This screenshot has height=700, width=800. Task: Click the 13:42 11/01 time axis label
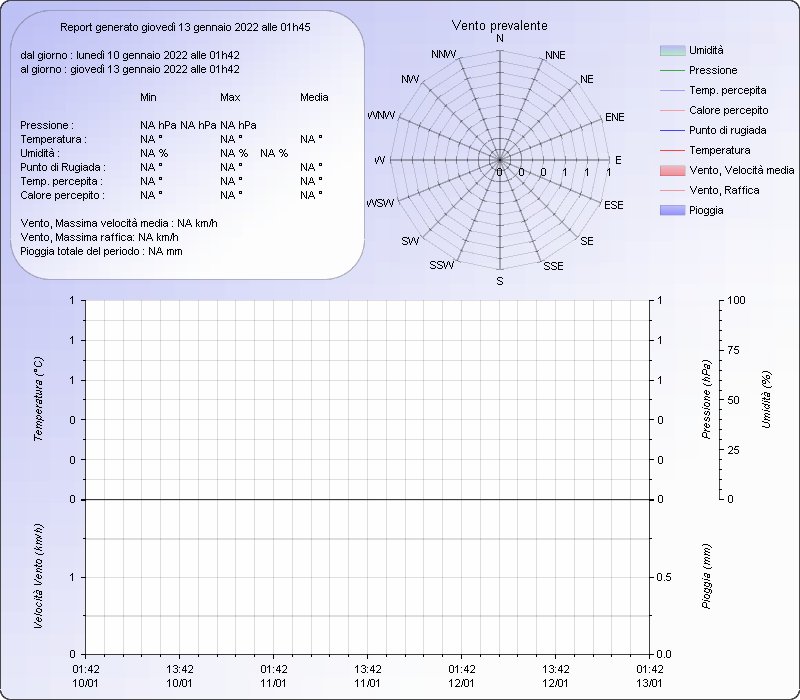pos(368,676)
